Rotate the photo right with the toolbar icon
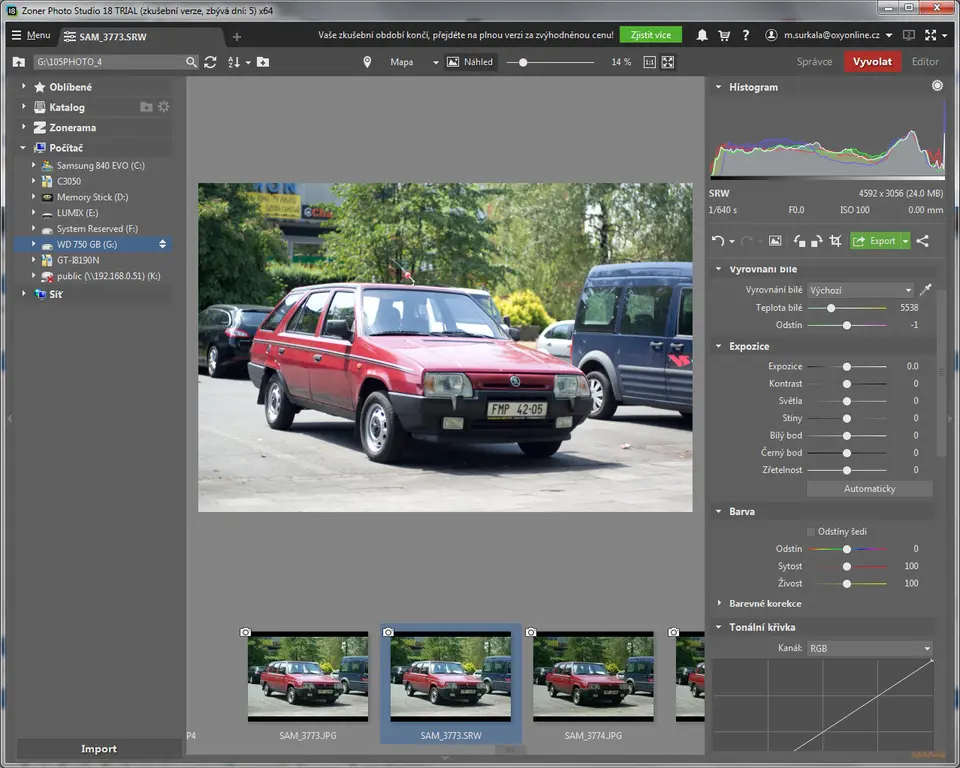Viewport: 960px width, 768px height. pyautogui.click(x=816, y=241)
